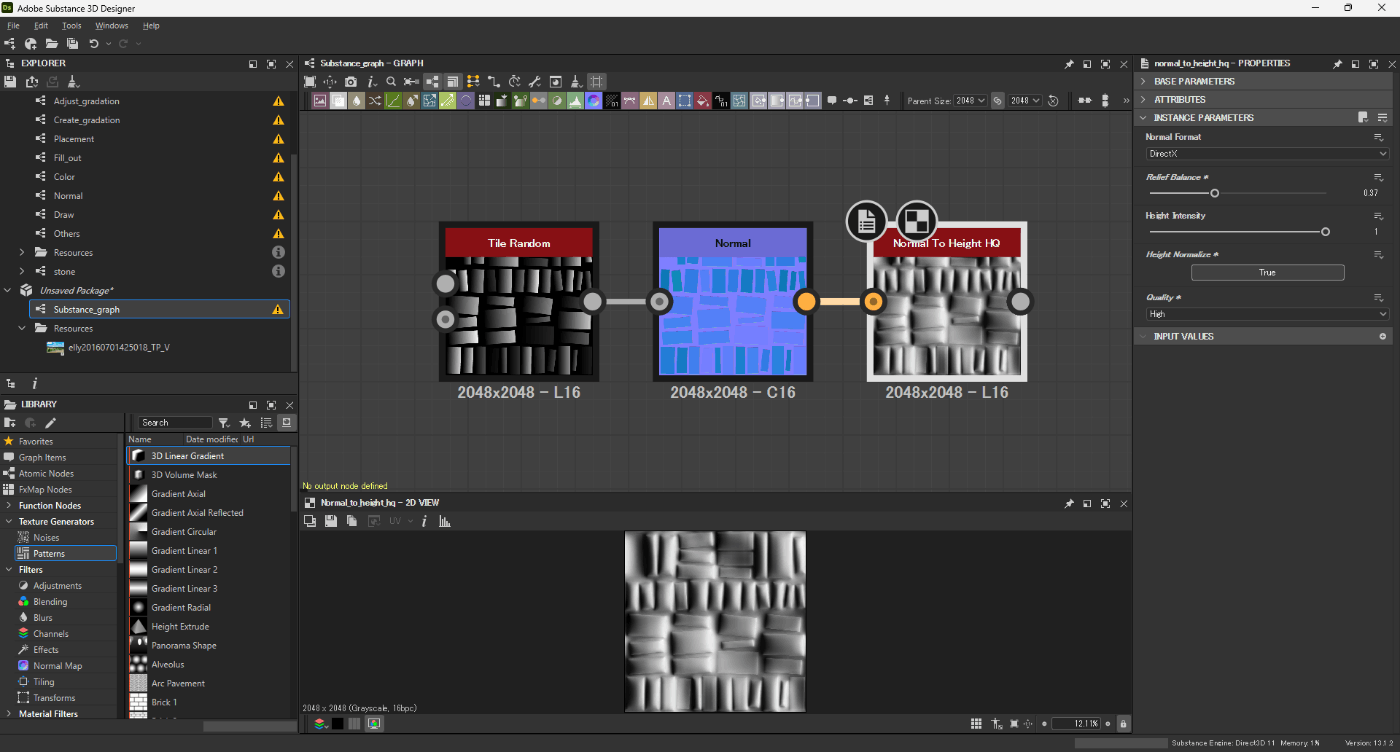Click the 2D view save image icon
Image resolution: width=1400 pixels, height=752 pixels.
coord(331,521)
